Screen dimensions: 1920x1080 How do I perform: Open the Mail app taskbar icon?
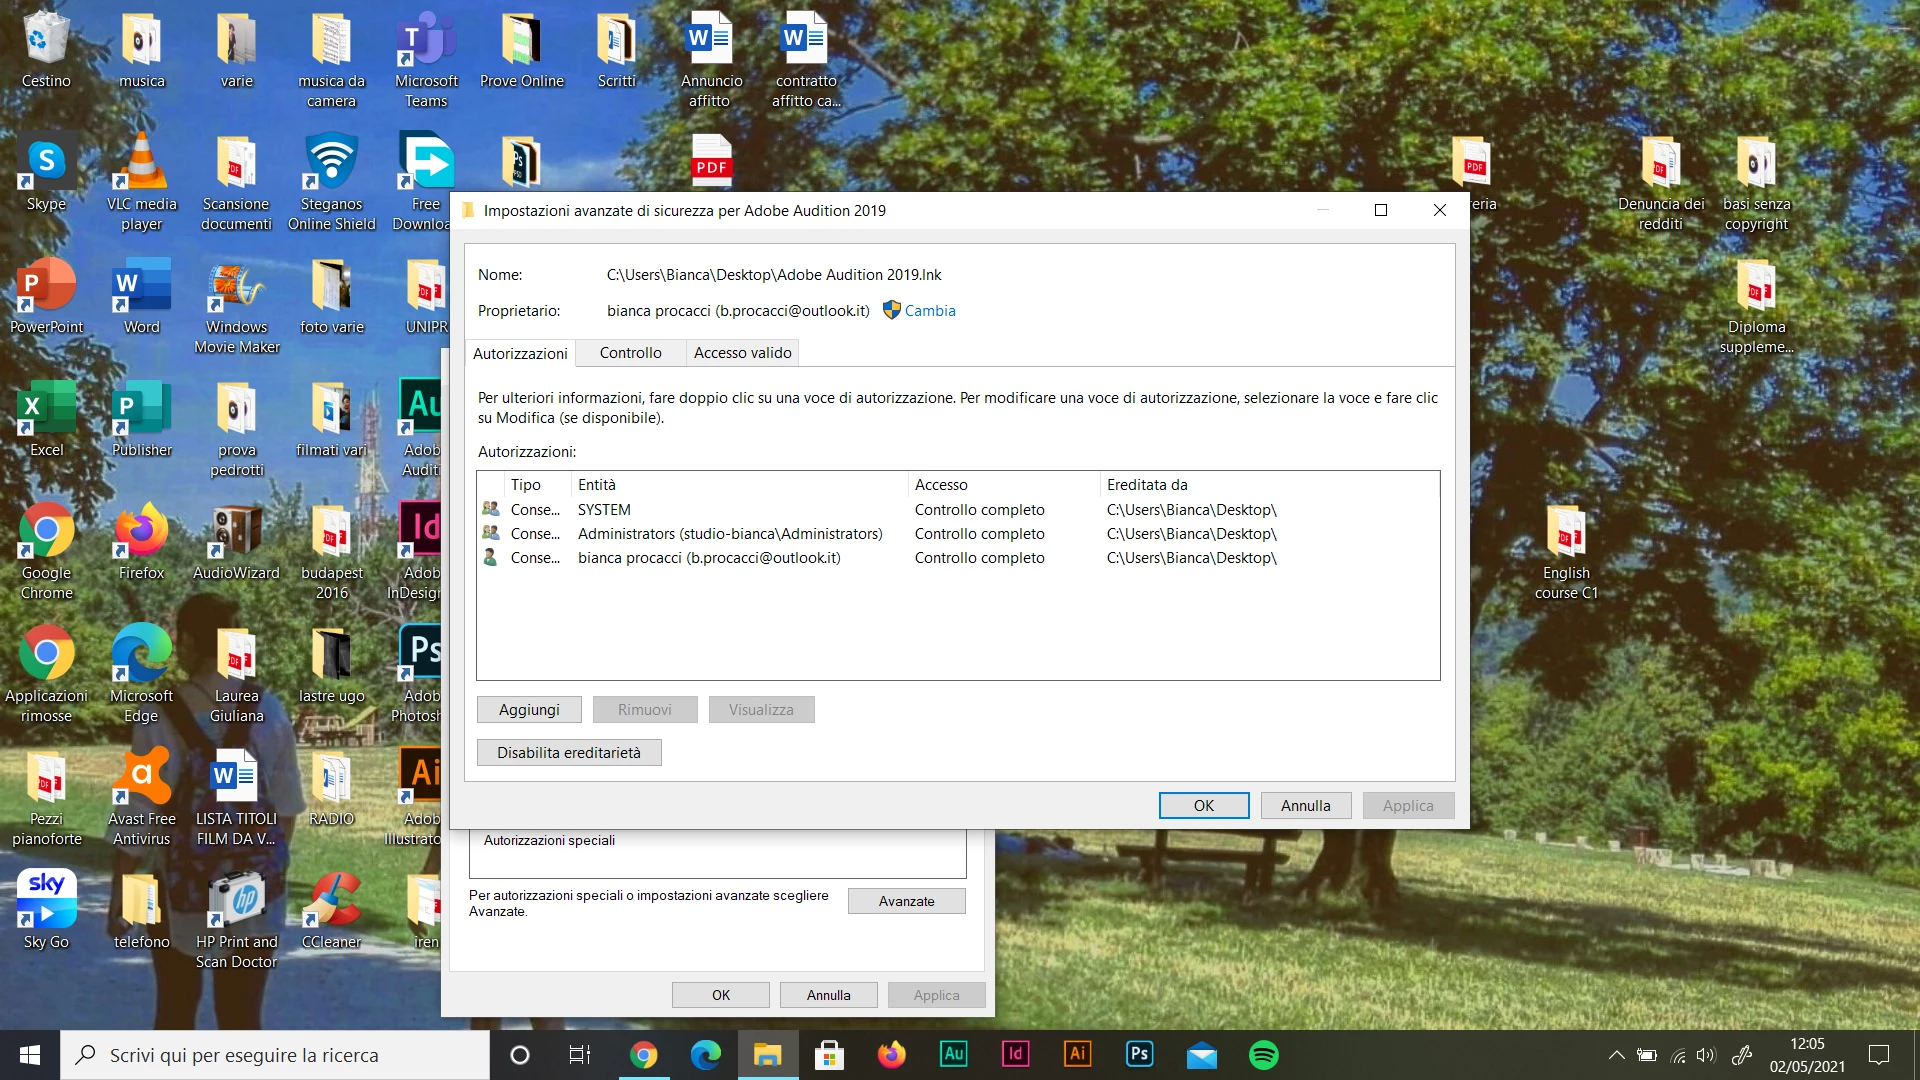pos(1201,1055)
